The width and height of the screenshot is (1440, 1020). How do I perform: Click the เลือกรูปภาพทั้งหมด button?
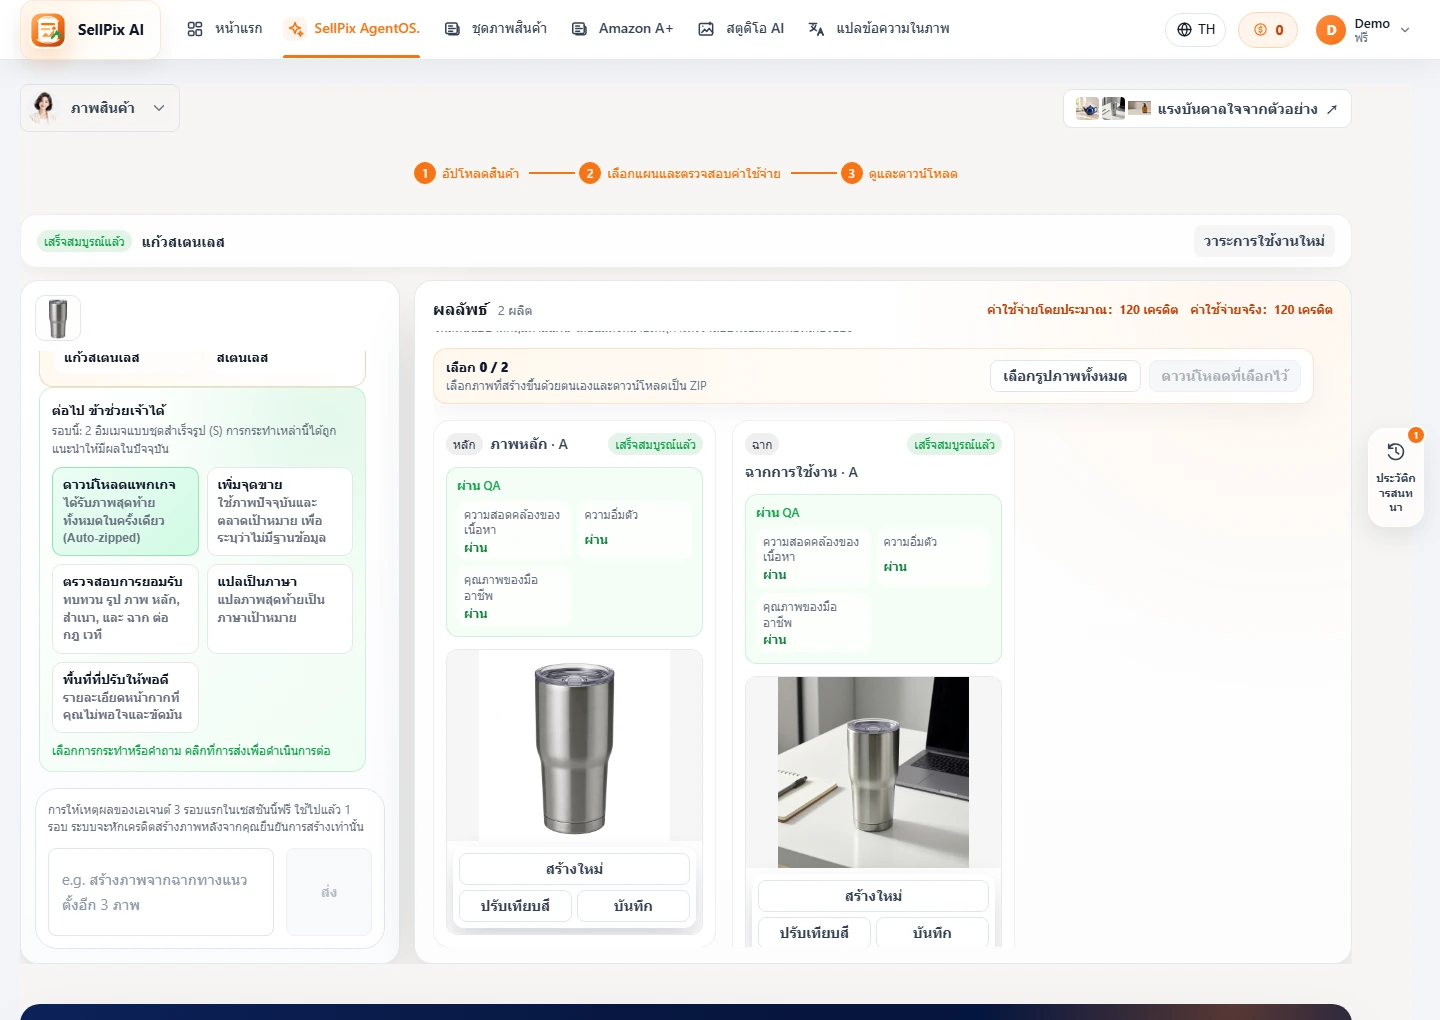(1065, 376)
